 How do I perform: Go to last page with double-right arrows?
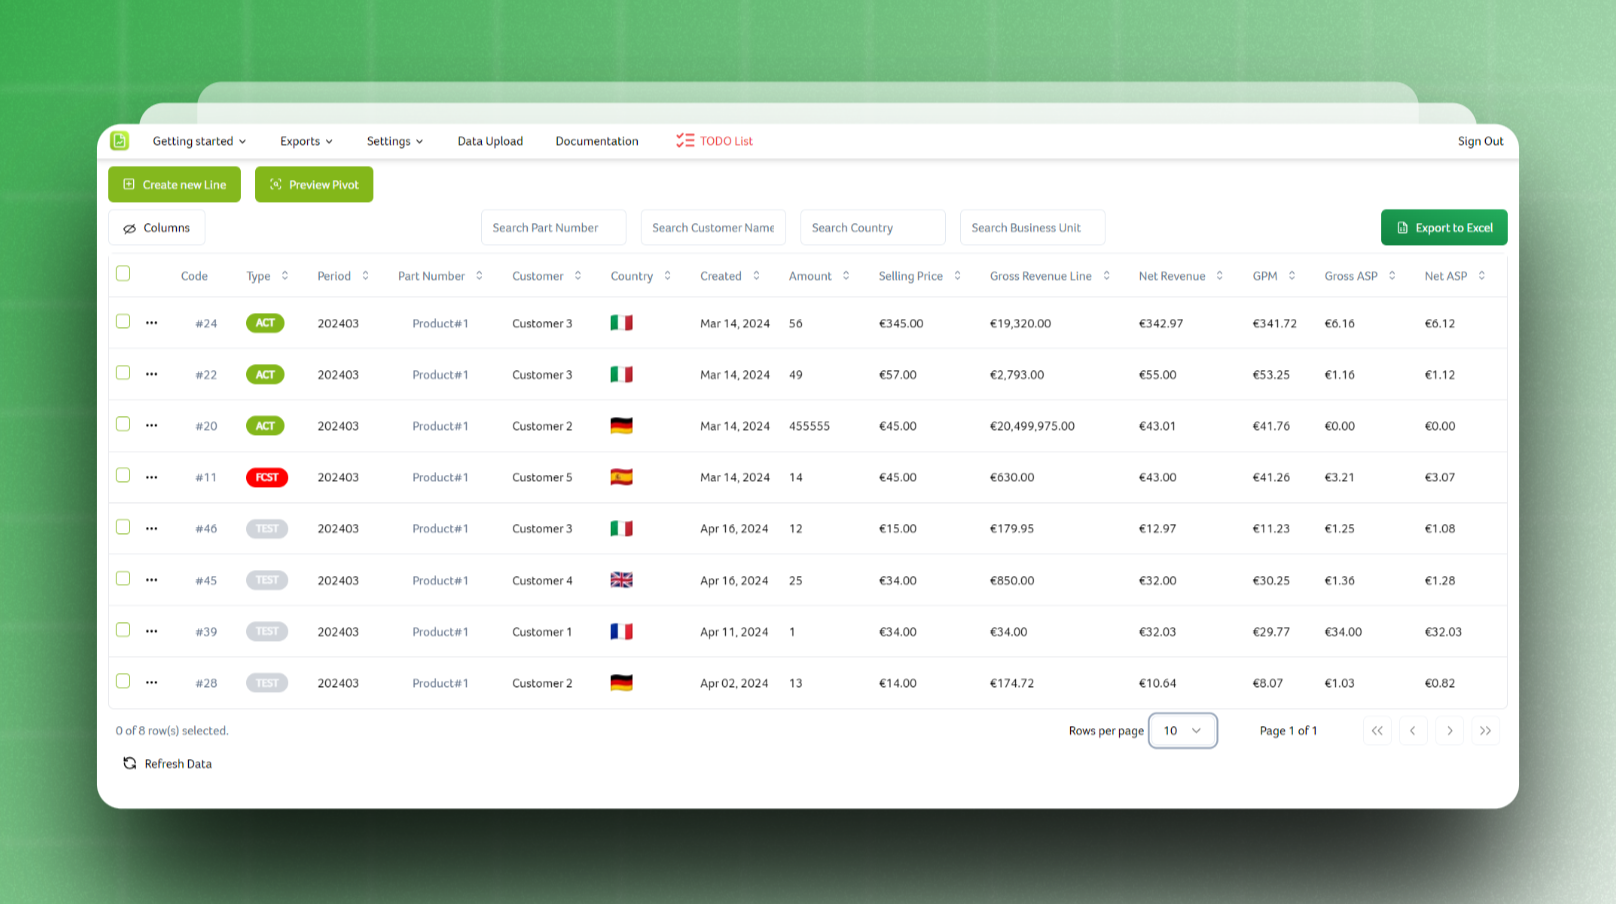click(x=1486, y=731)
